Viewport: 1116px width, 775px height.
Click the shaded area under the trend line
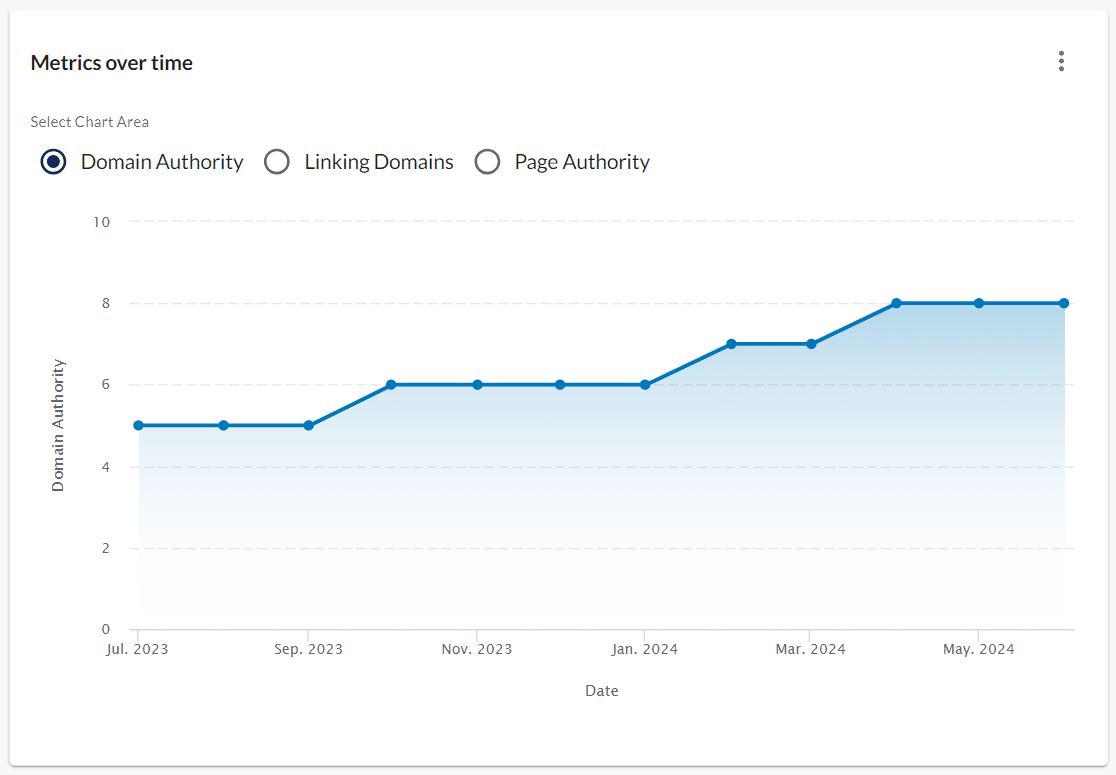(x=600, y=500)
